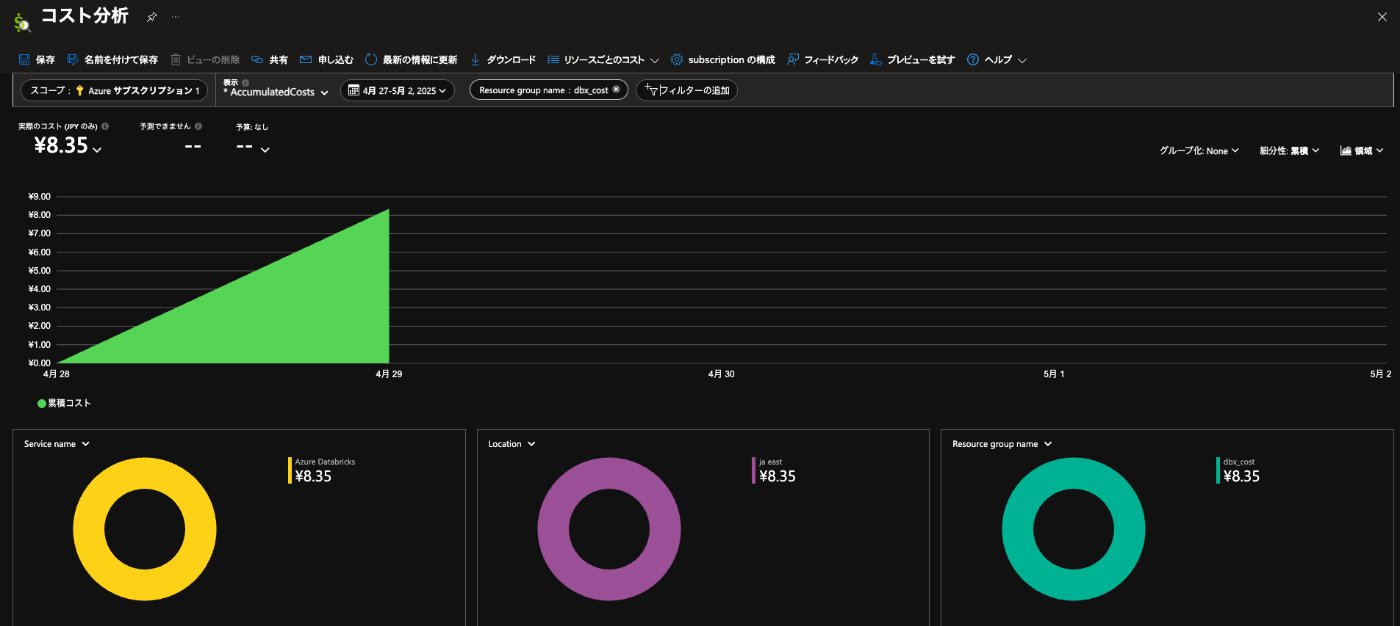Open the ellipsis more-options menu by the title

176,18
